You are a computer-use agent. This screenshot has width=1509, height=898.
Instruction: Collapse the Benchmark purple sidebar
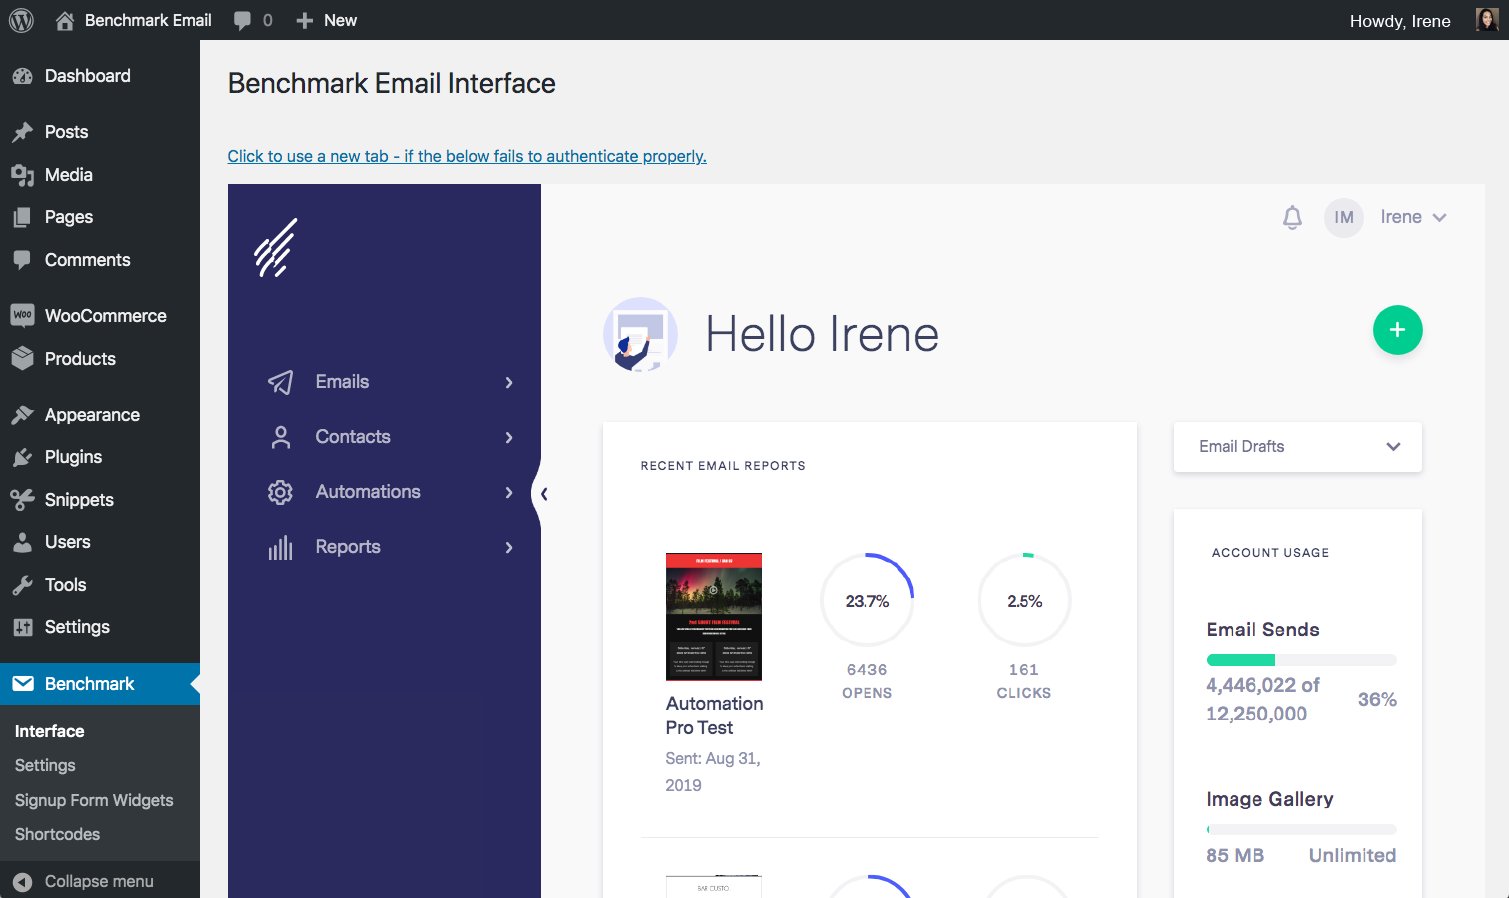[x=543, y=493]
